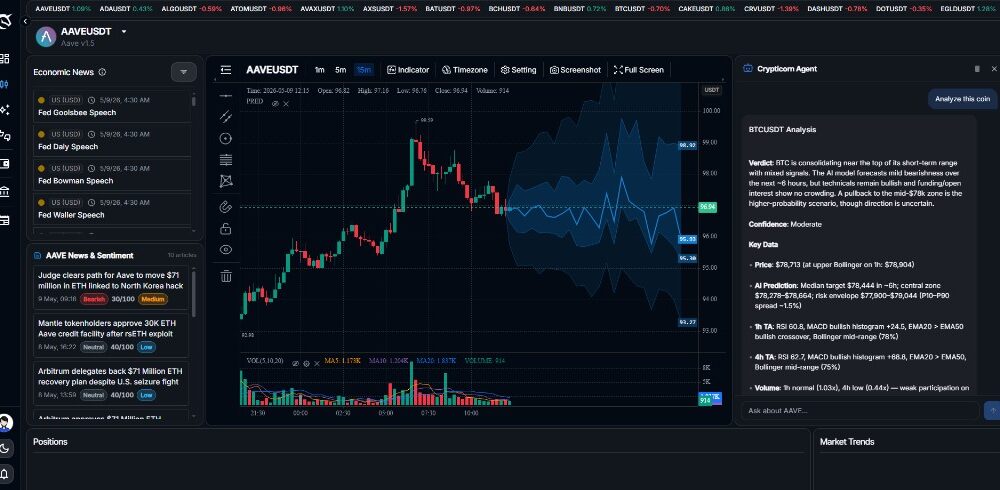The image size is (1000, 490).
Task: Open the bank building icon in sidebar
Action: 4,191
